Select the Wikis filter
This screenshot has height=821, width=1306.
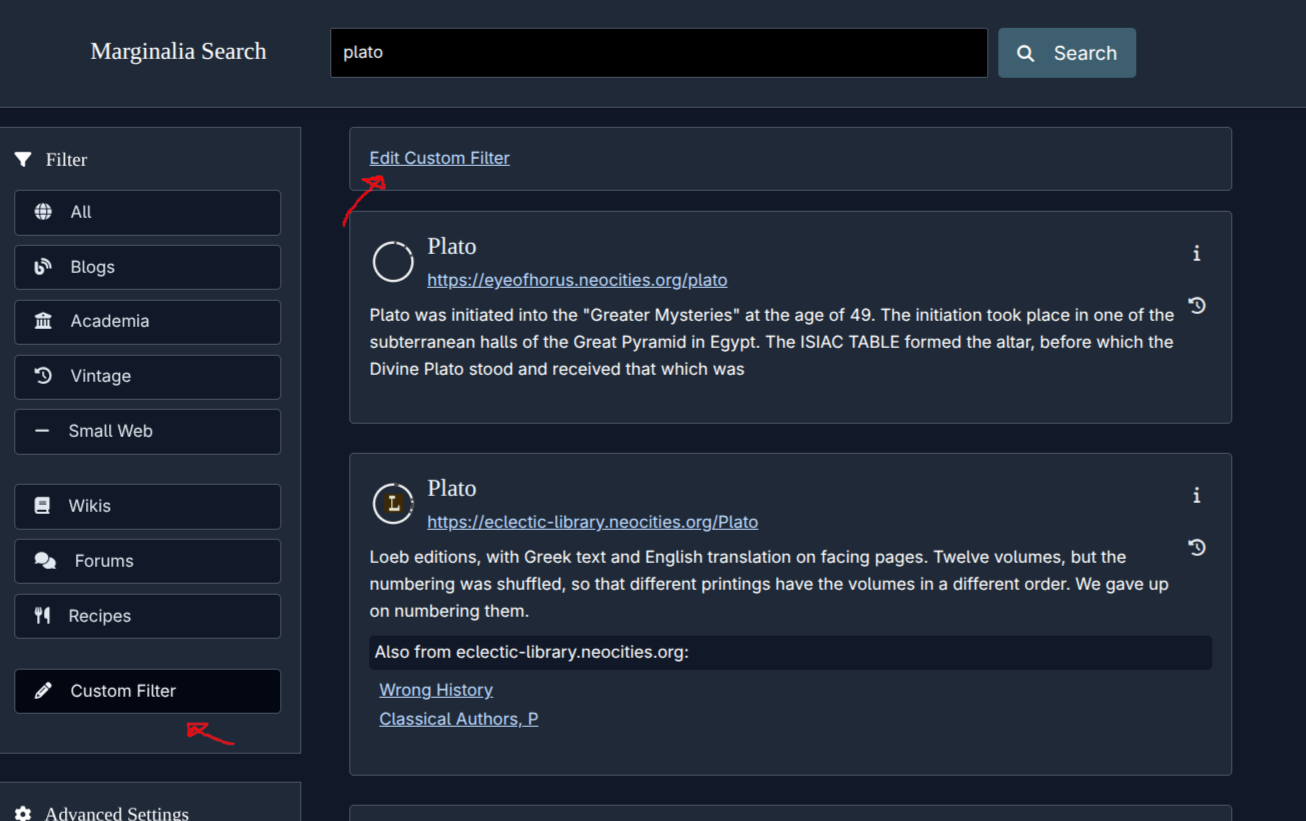click(x=147, y=507)
